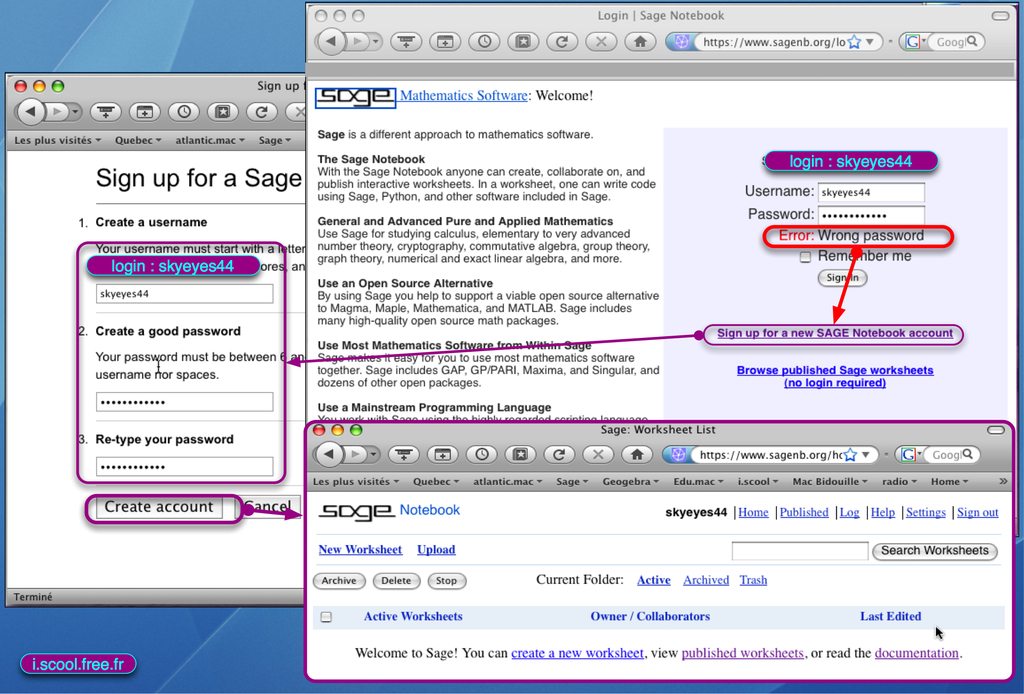The image size is (1024, 694).
Task: Click Create account button
Action: (x=159, y=507)
